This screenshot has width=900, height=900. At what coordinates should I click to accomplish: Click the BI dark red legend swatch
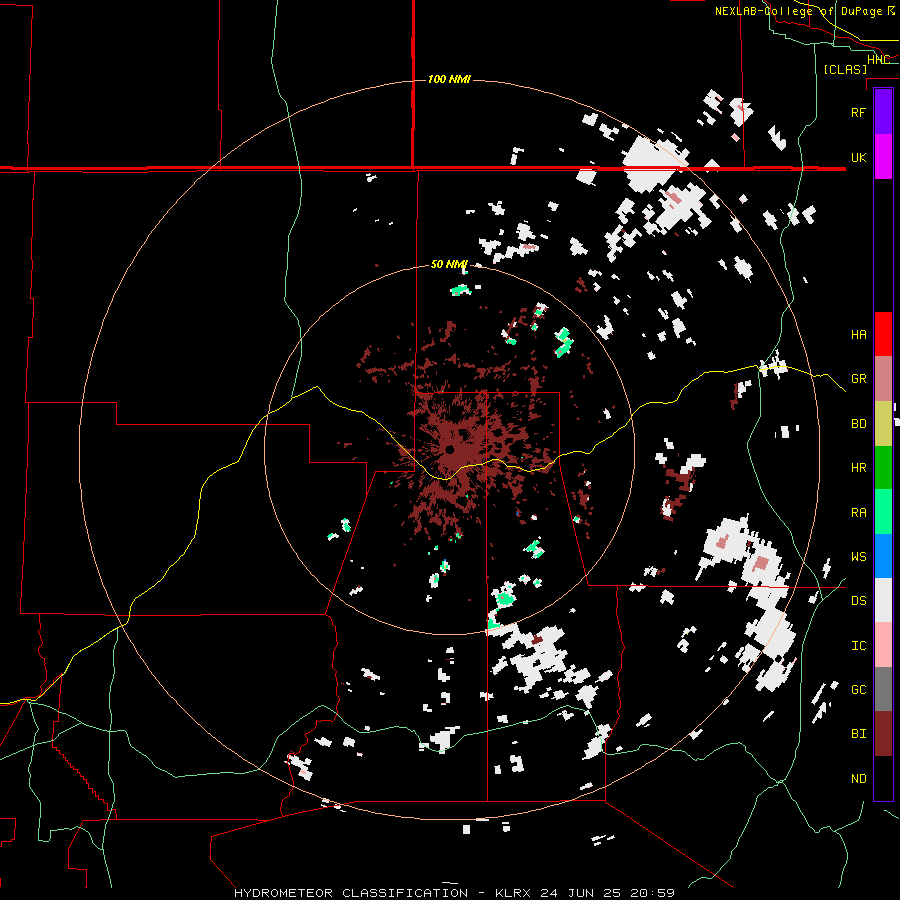coord(883,734)
